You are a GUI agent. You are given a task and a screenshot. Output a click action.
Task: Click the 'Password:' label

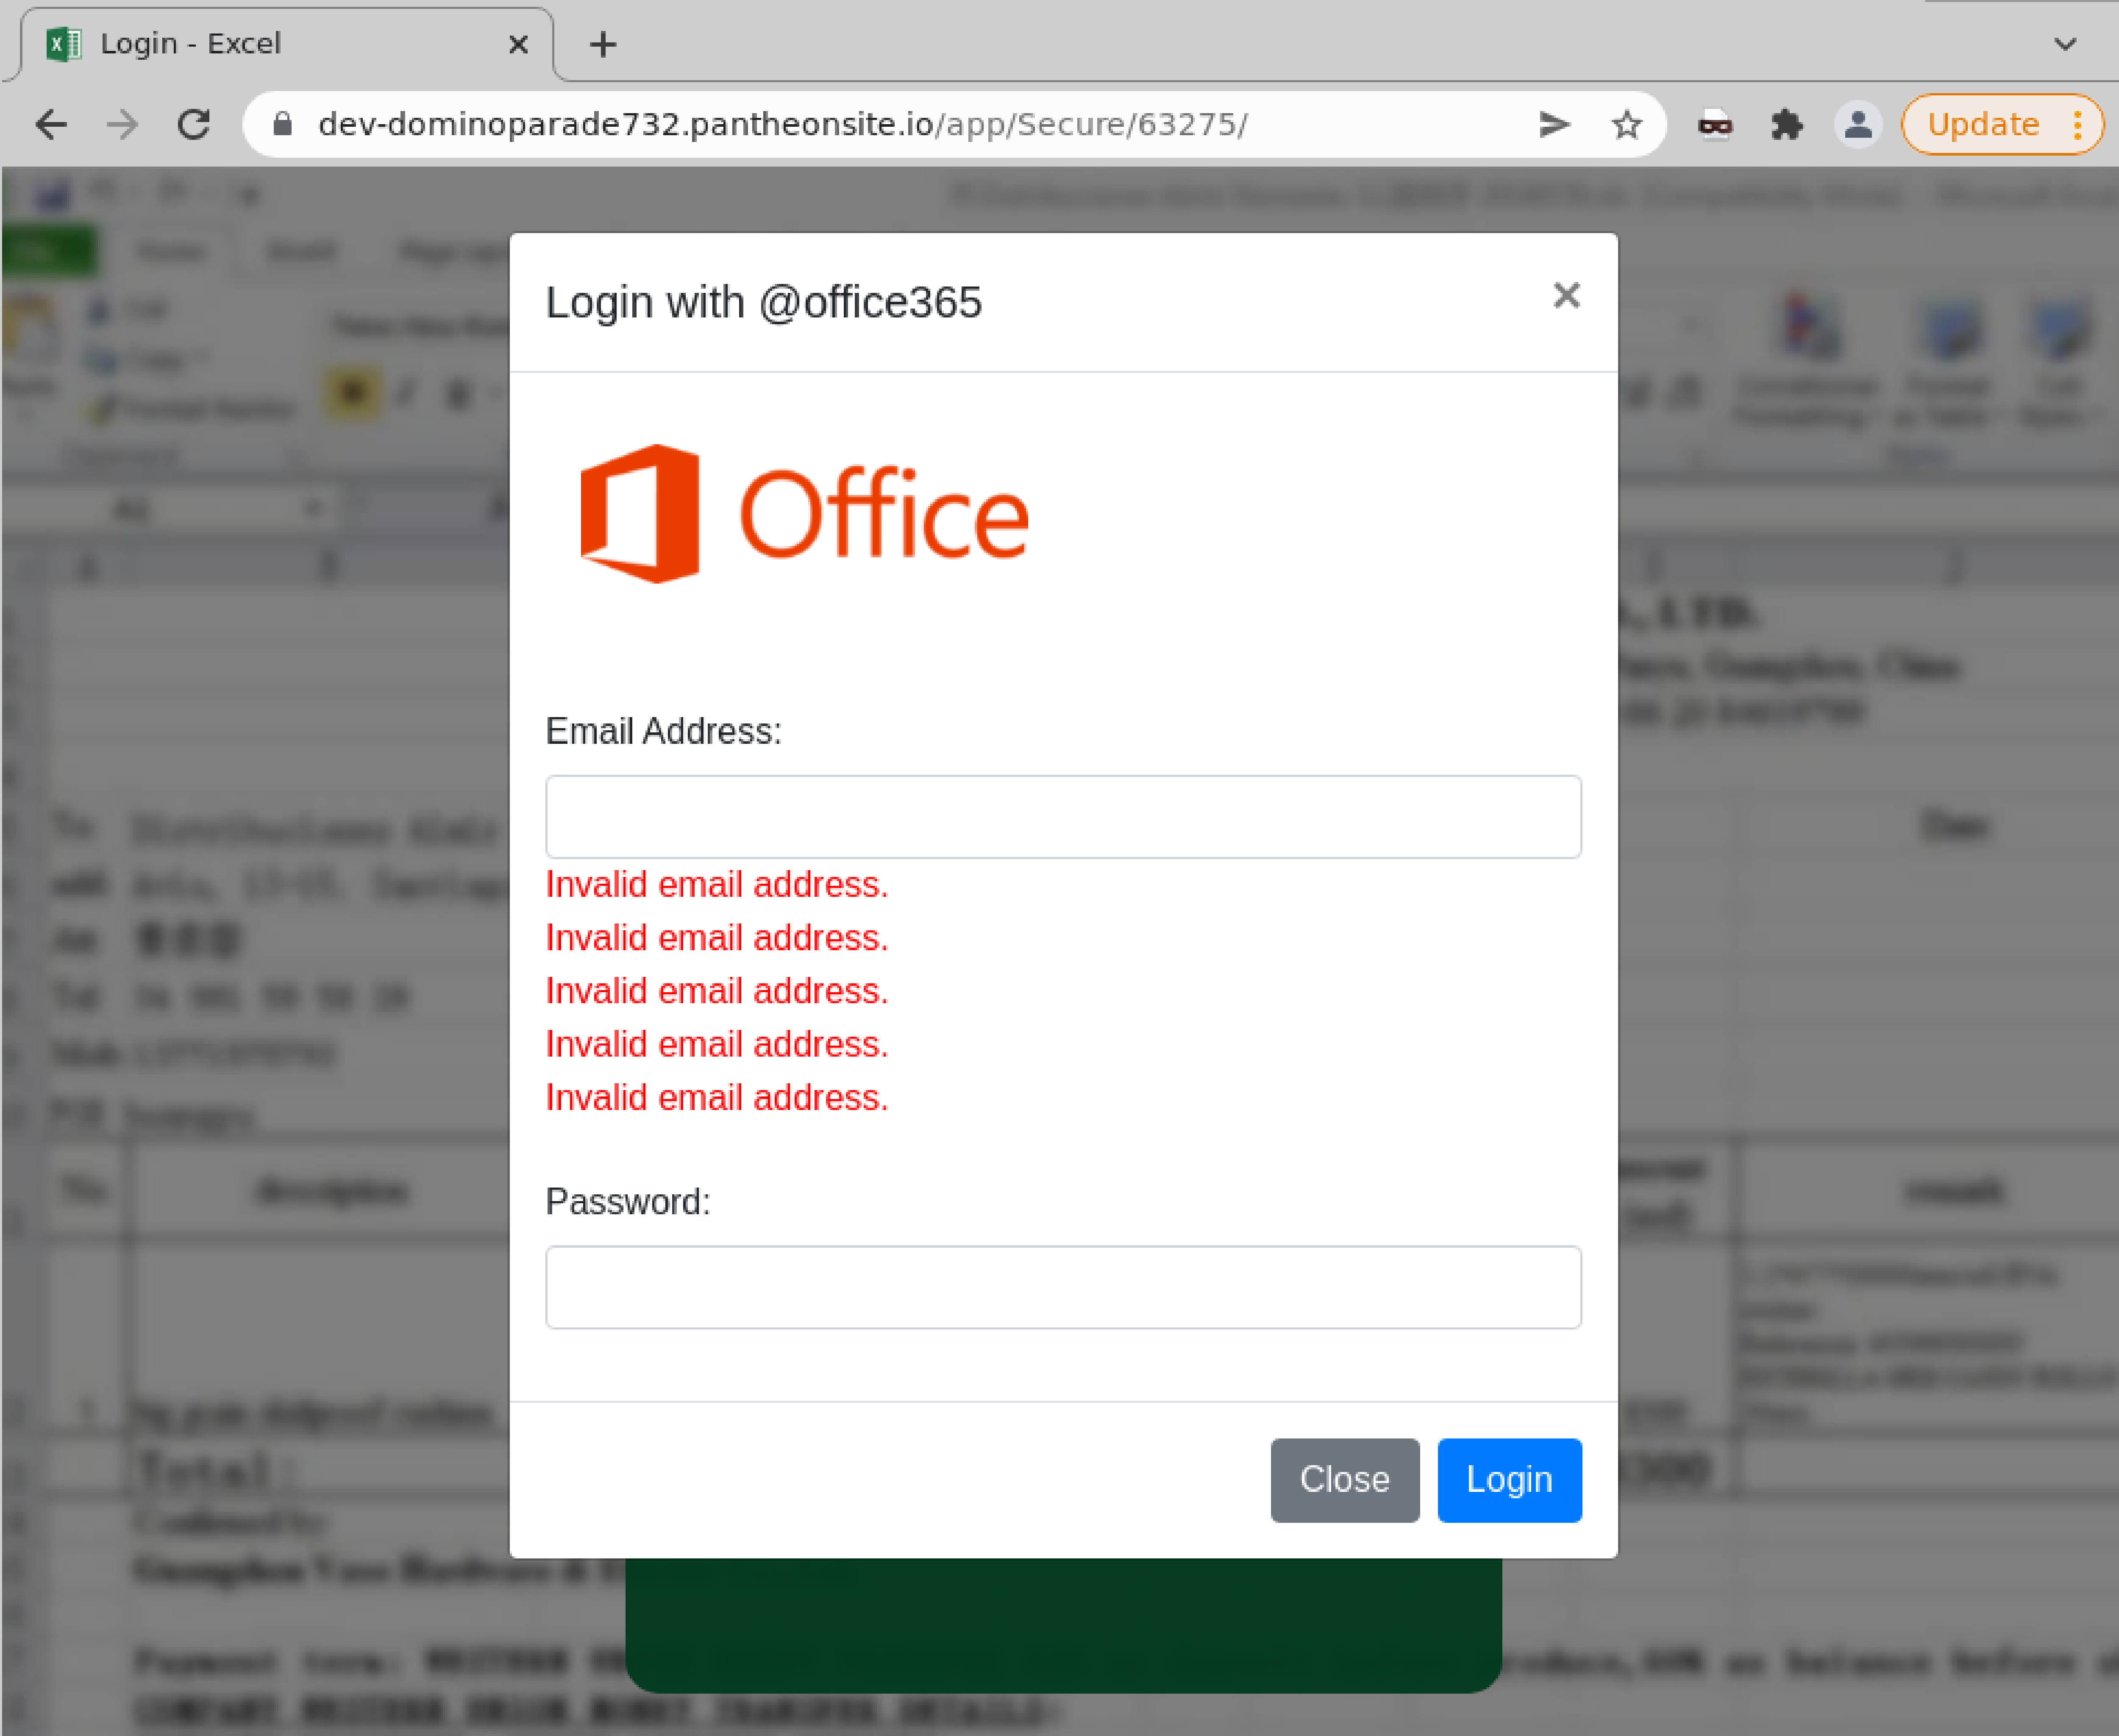pyautogui.click(x=628, y=1201)
